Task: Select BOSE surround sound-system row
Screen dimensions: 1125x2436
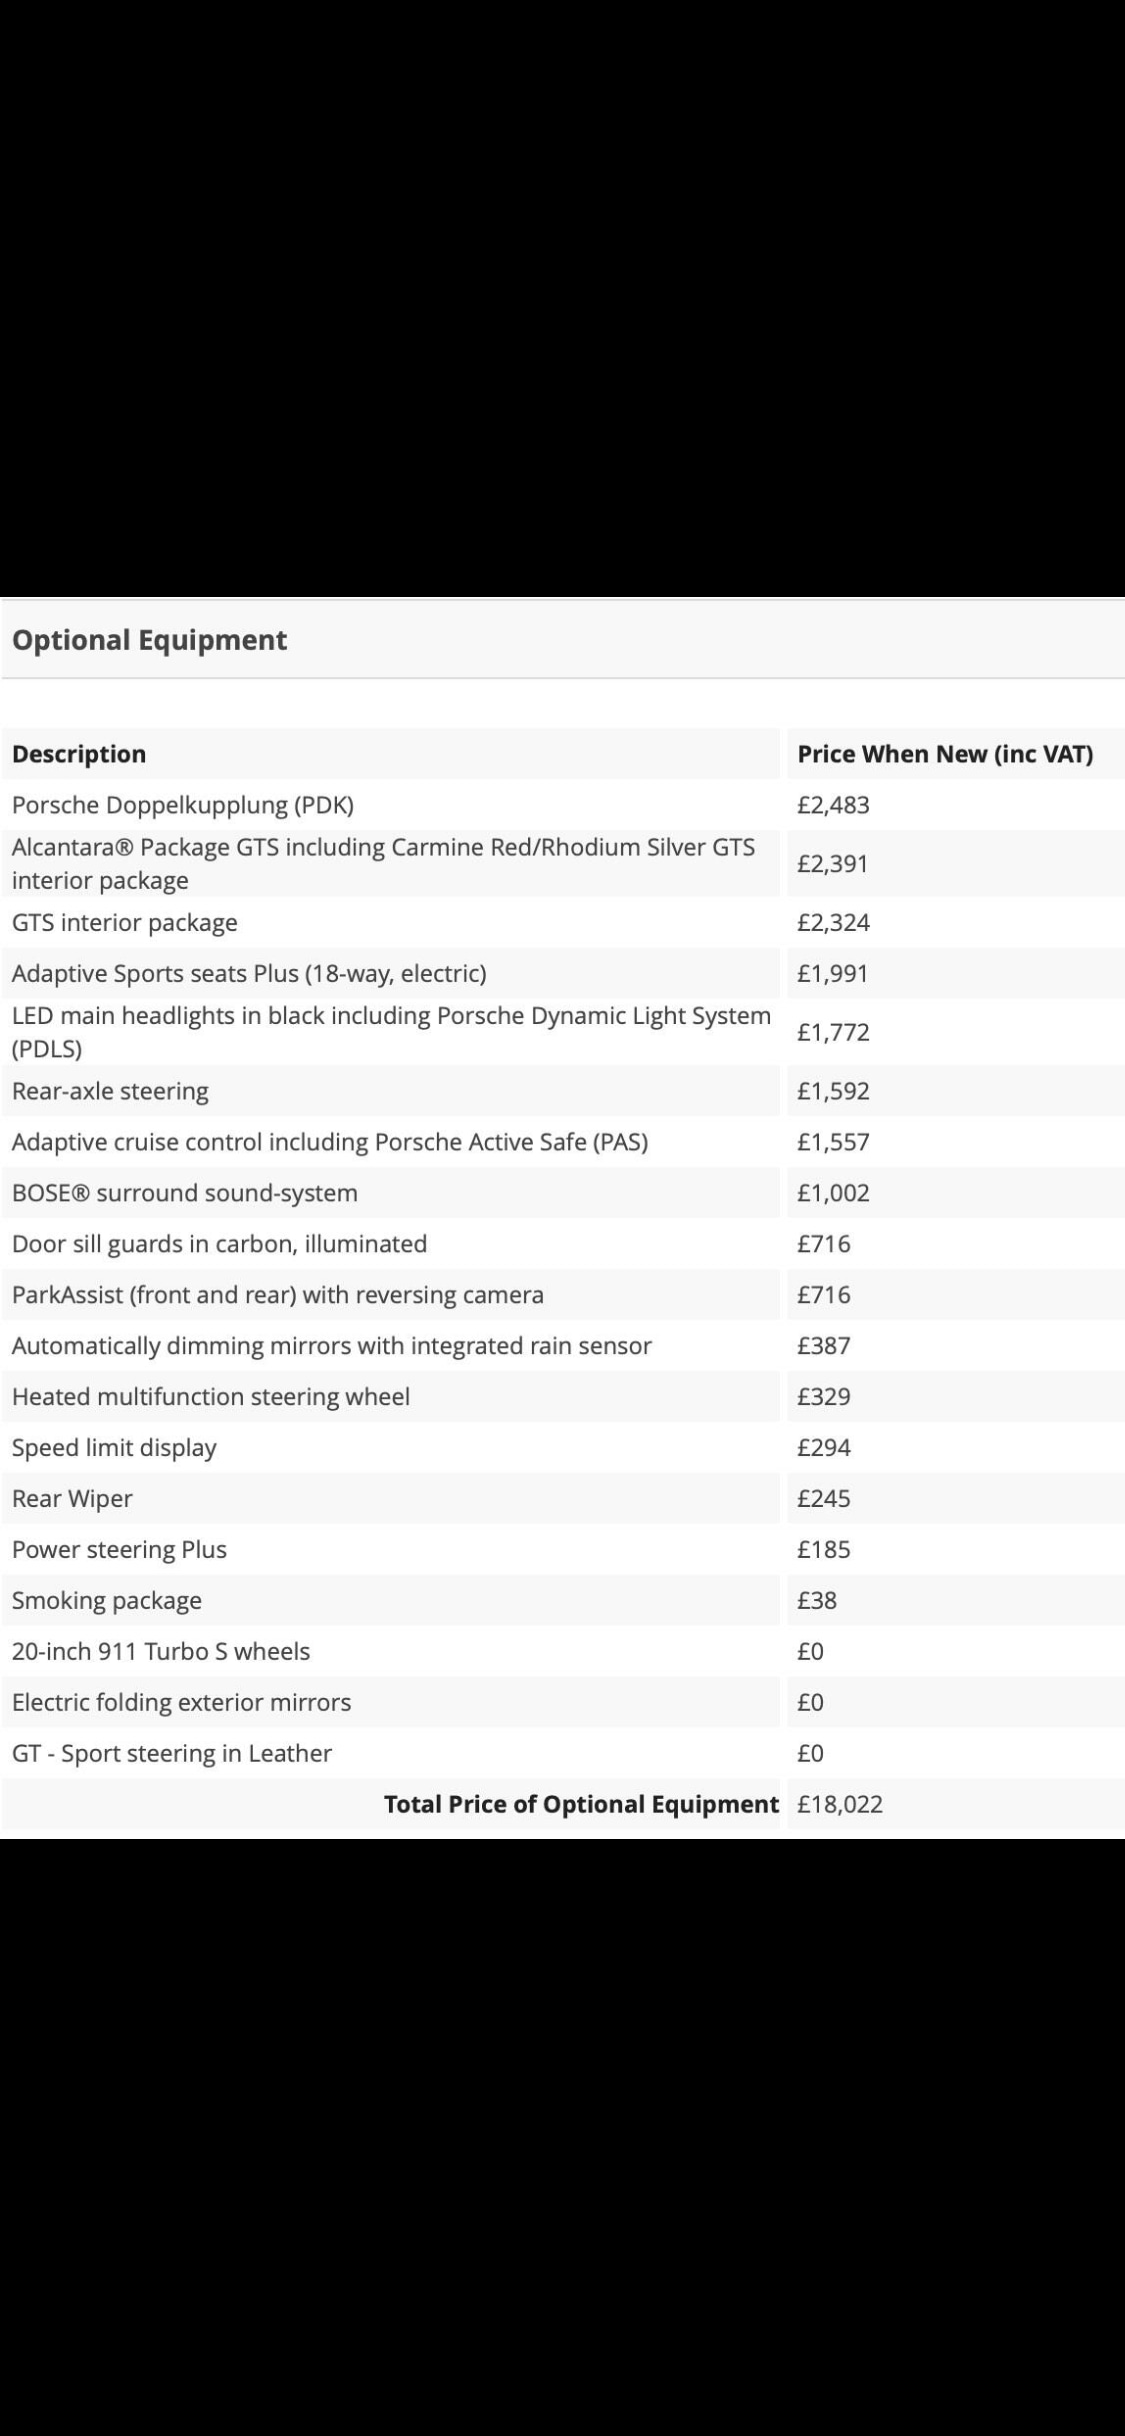Action: [x=185, y=1193]
